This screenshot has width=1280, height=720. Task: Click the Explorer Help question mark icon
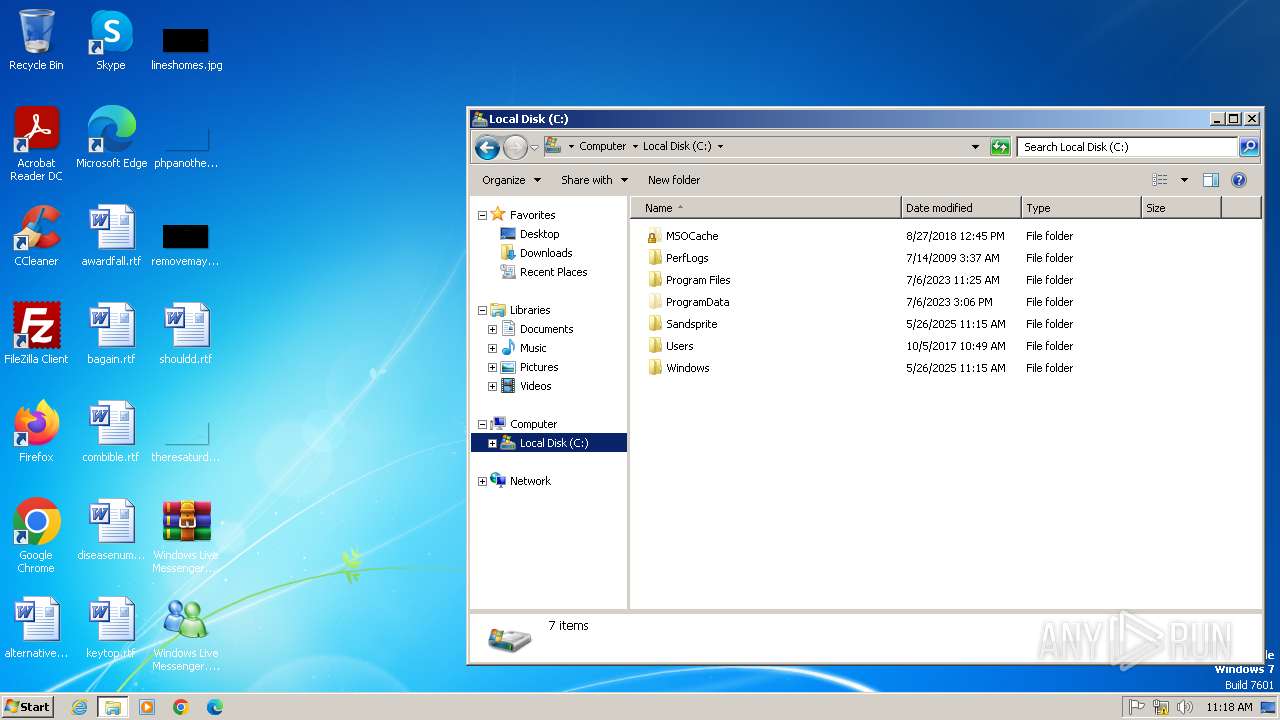point(1239,180)
